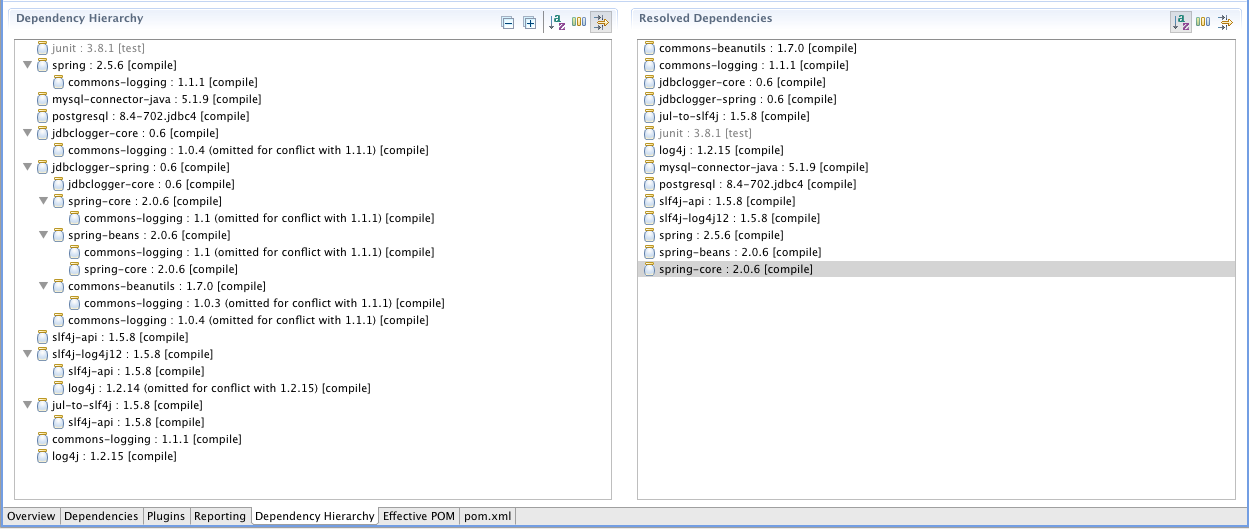Screen dimensions: 1249x529
Task: Select mysql-connector-java : 5.1.9 in Resolved Dependencies
Action: (x=763, y=167)
